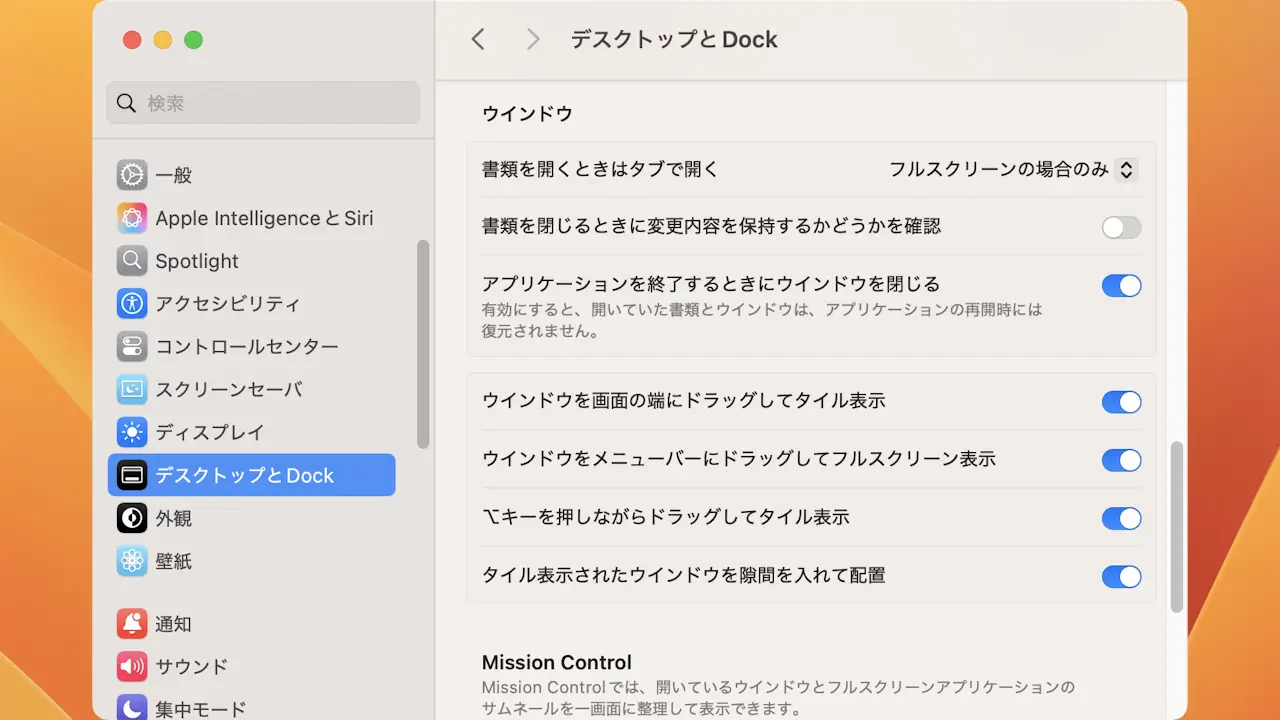Open Apple Intelligence と Siri icon
The width and height of the screenshot is (1280, 720).
[132, 218]
